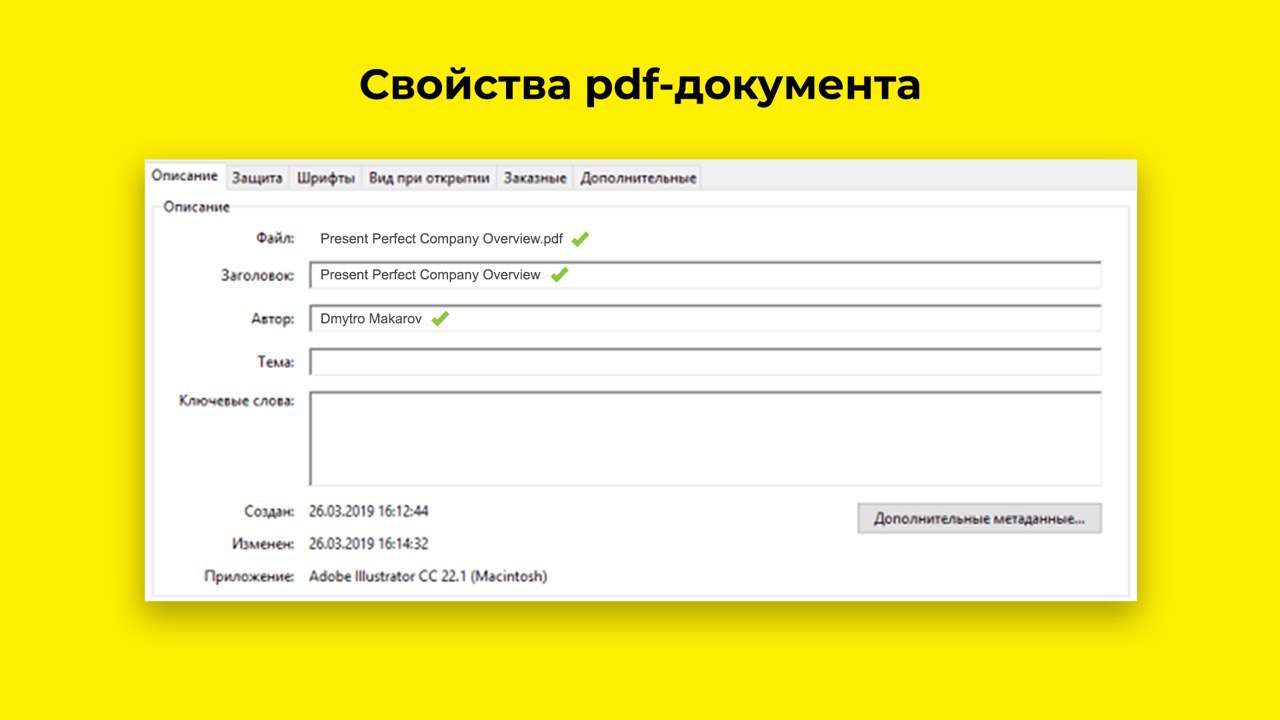Click the Свойства pdf-документа heading
This screenshot has width=1280, height=720.
[640, 86]
